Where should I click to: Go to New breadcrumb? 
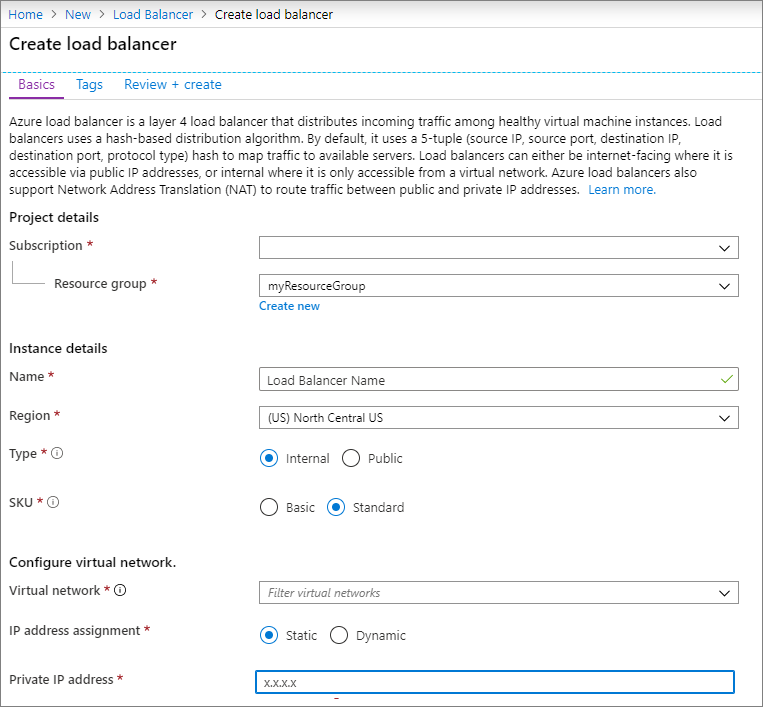[78, 15]
